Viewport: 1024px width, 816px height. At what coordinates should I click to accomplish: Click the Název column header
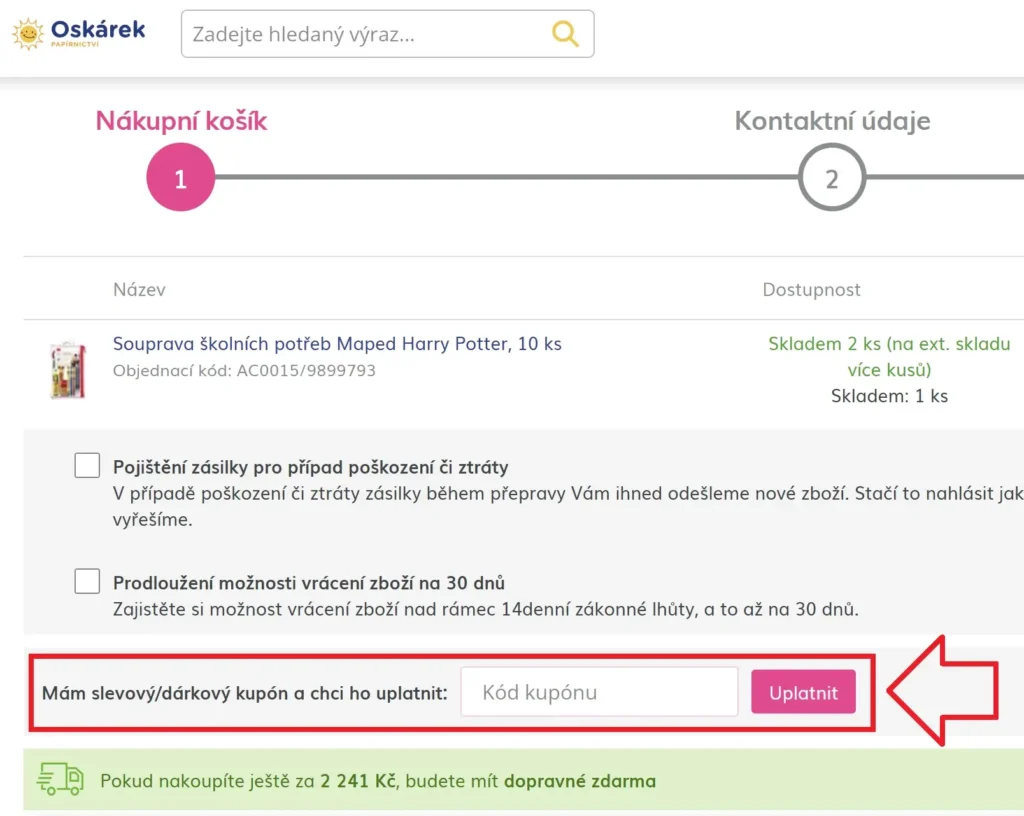tap(139, 289)
